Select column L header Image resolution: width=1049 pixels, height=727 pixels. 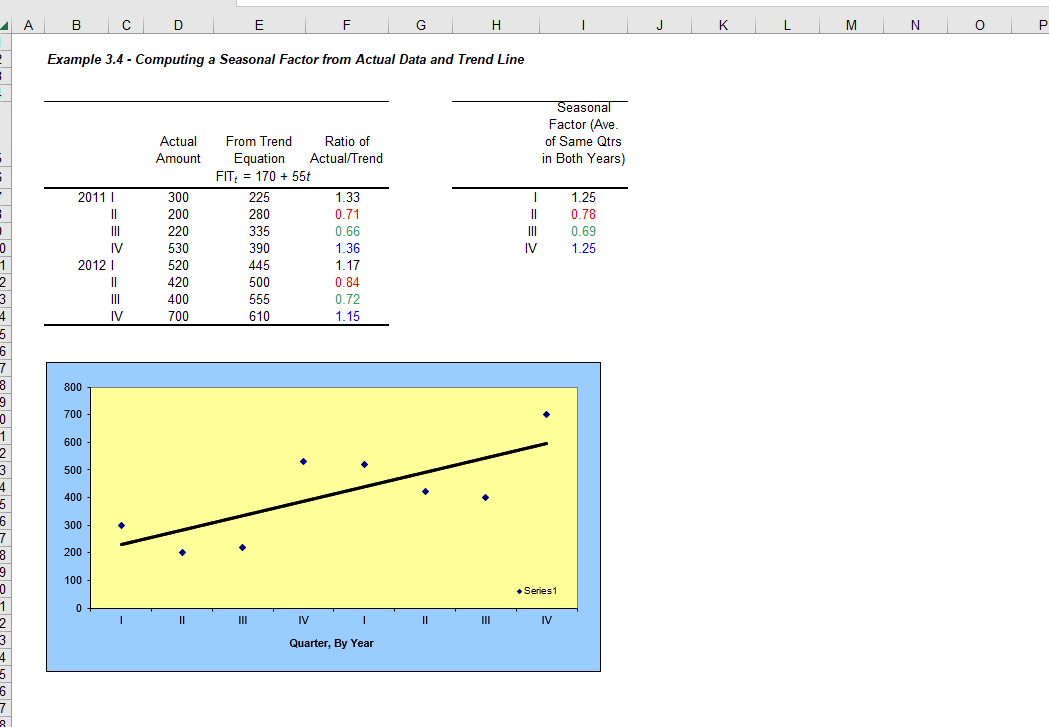click(787, 25)
